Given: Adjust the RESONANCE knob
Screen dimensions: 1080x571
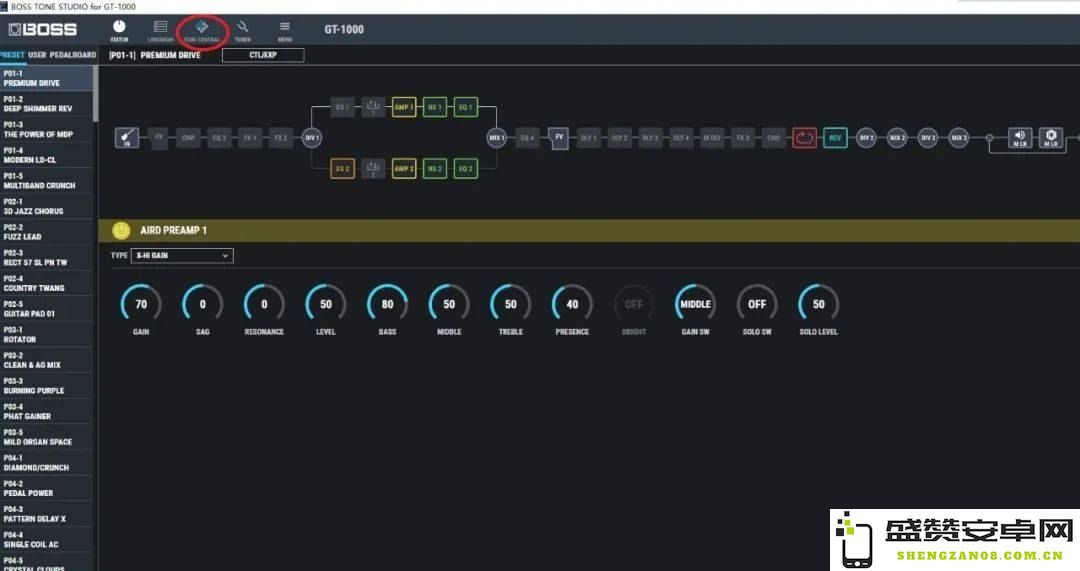Looking at the screenshot, I should point(264,304).
